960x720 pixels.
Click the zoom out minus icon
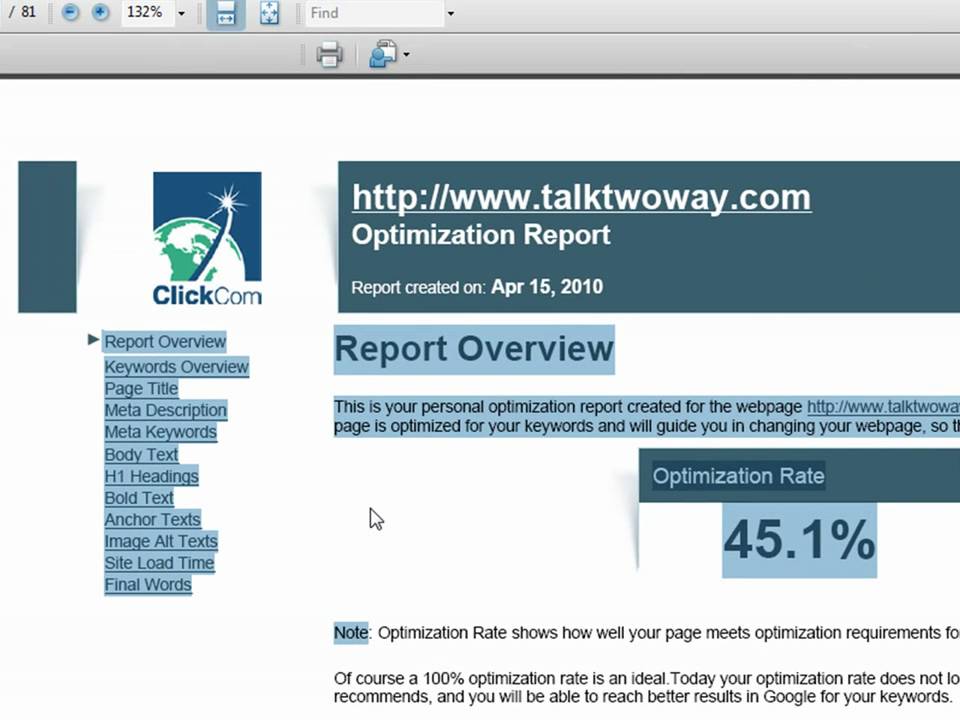(x=71, y=12)
